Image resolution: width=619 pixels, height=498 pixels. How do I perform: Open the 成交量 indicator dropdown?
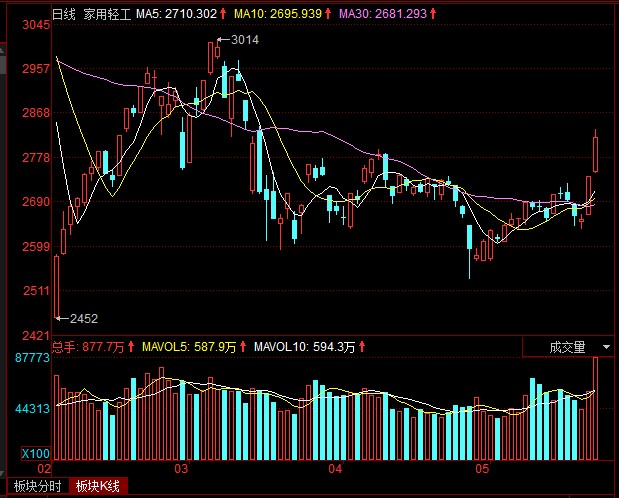coord(567,347)
